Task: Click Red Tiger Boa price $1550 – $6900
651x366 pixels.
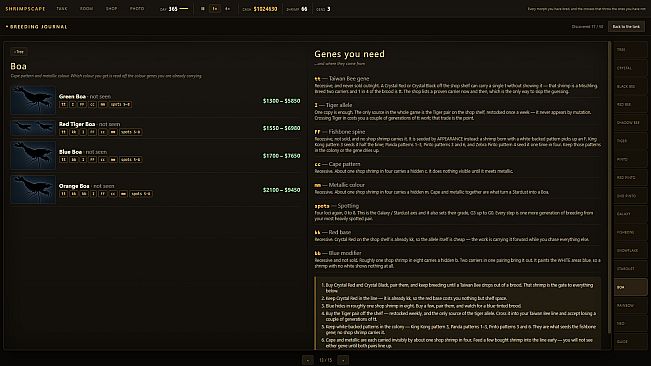Action: (281, 128)
